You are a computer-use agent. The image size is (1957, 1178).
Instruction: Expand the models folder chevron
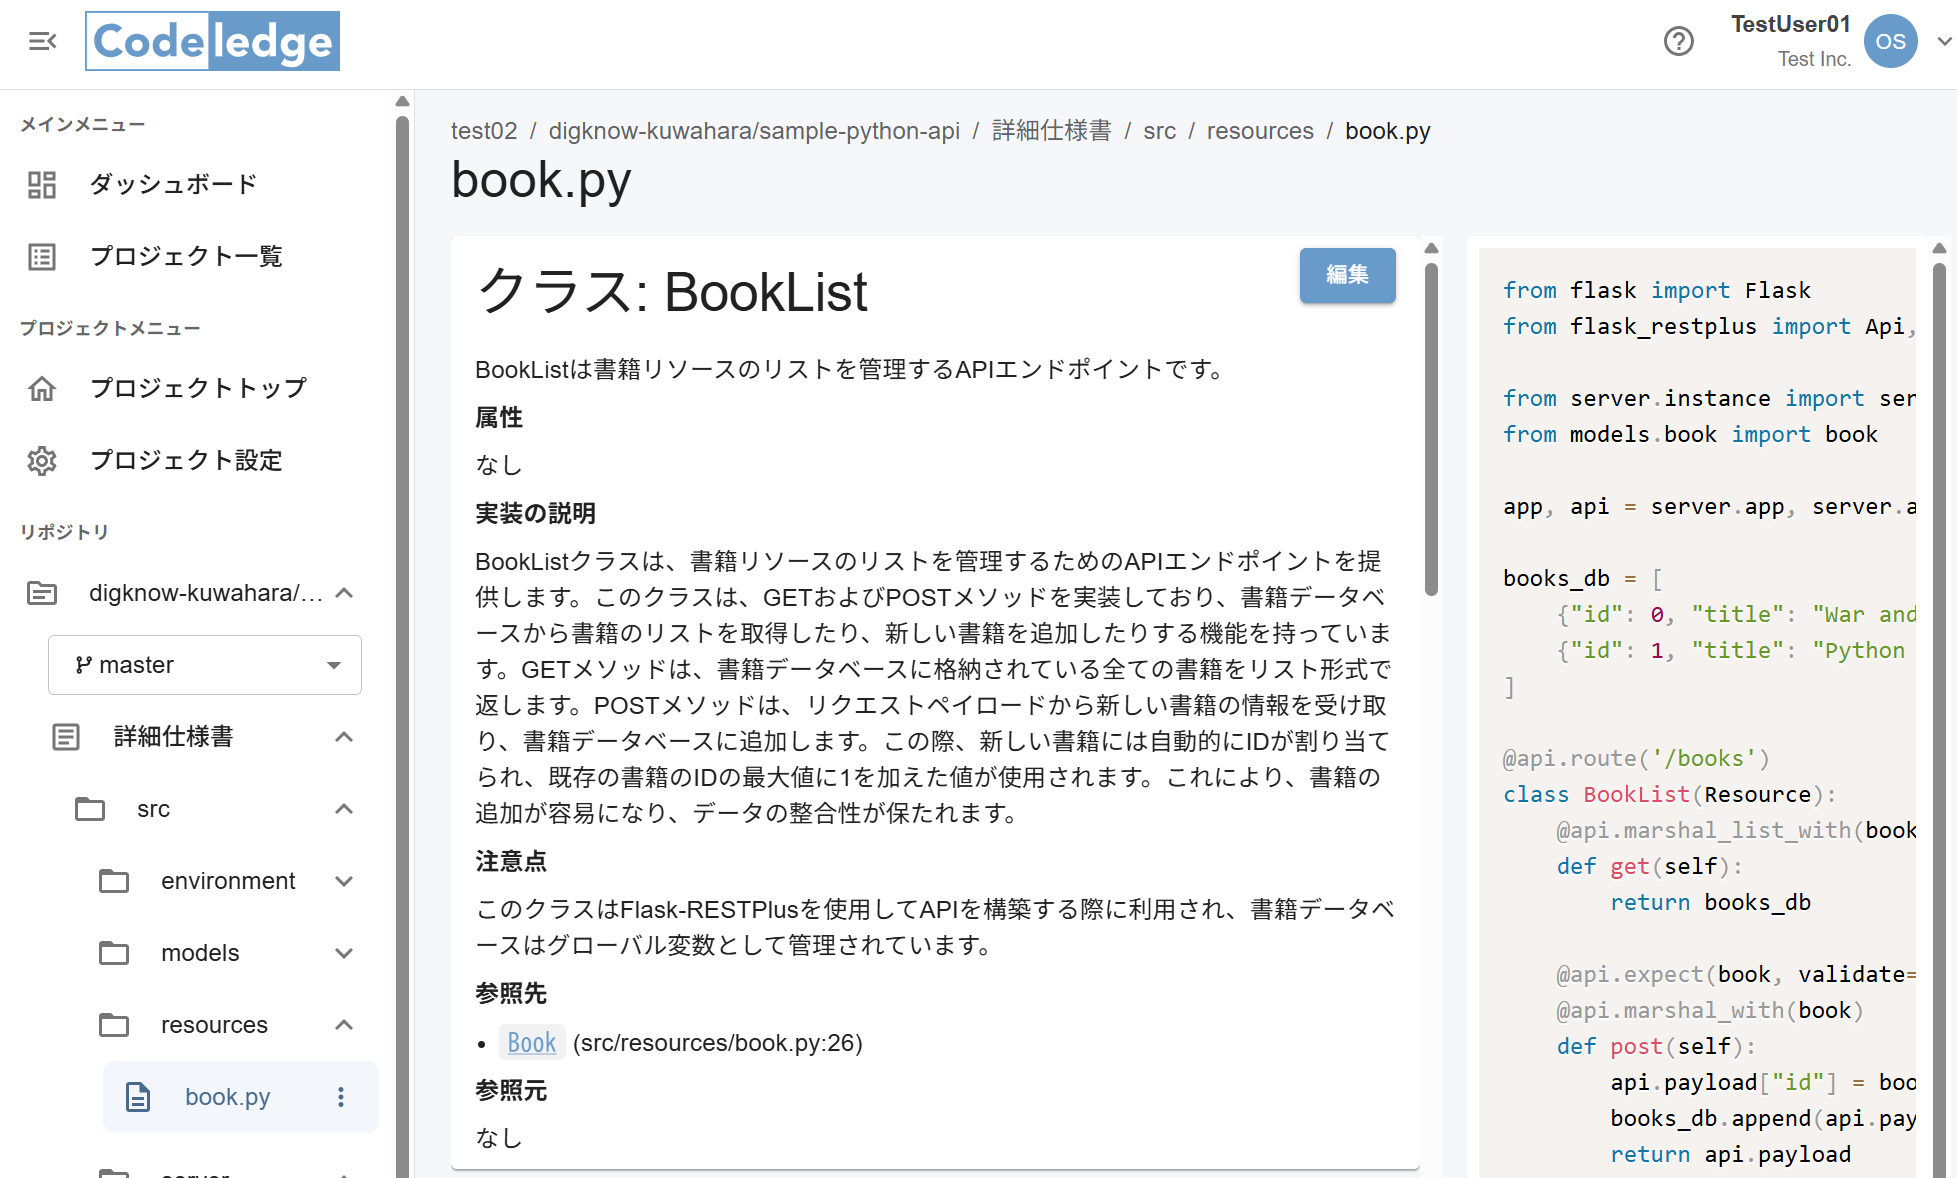click(x=344, y=953)
